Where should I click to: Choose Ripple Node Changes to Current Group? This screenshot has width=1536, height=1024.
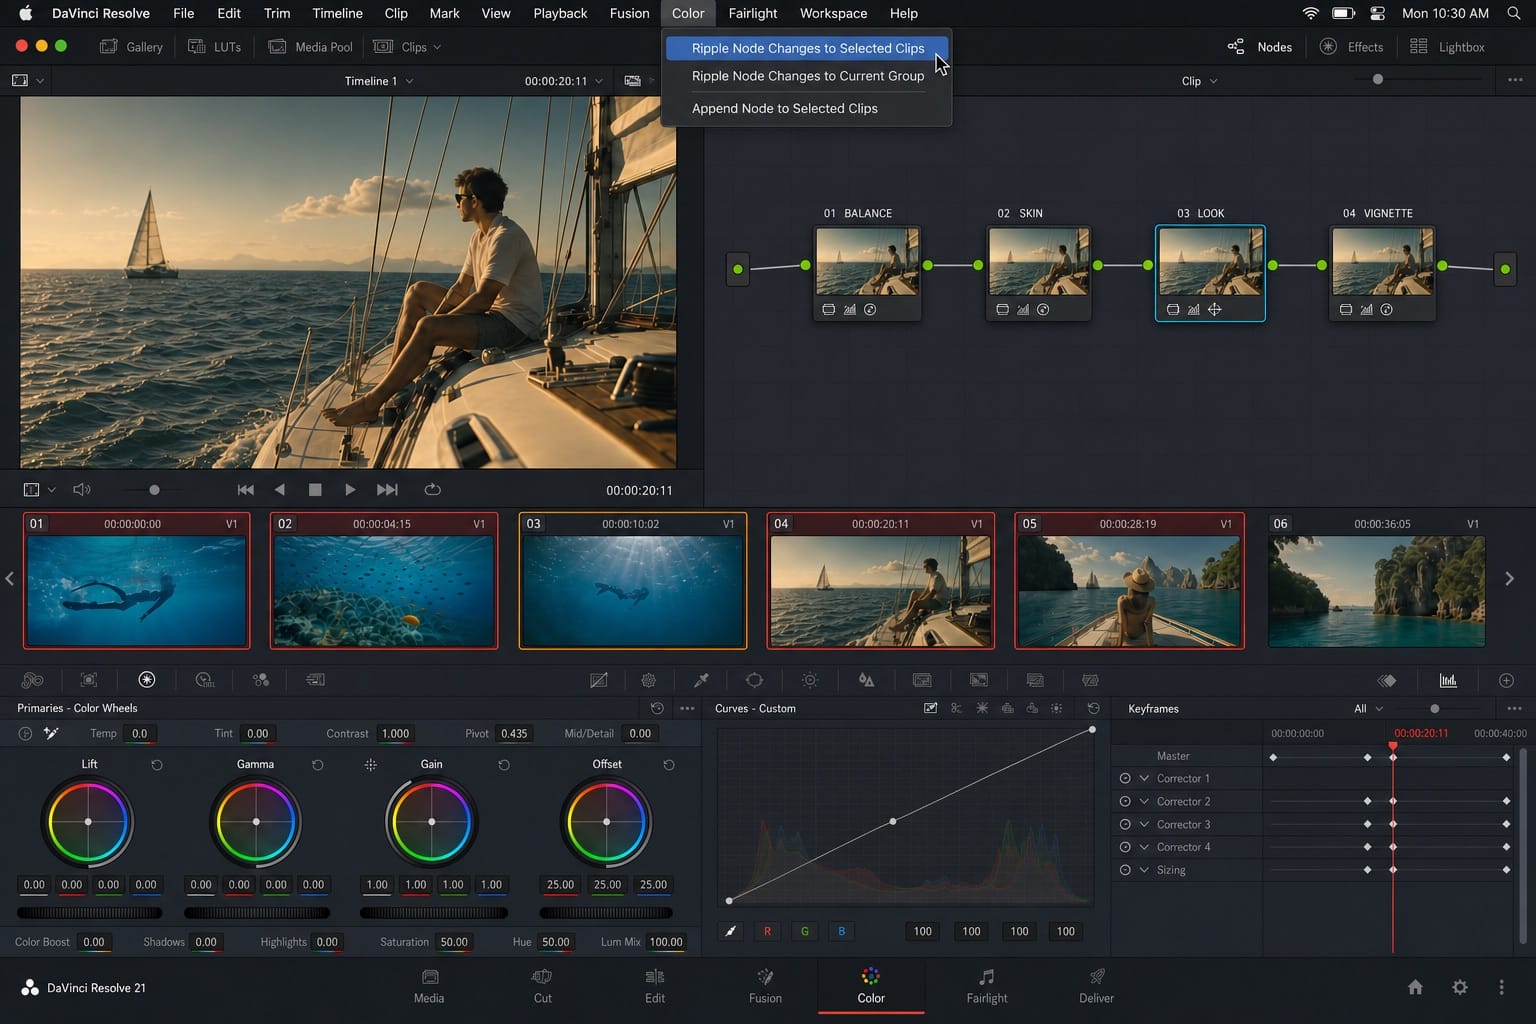[807, 76]
